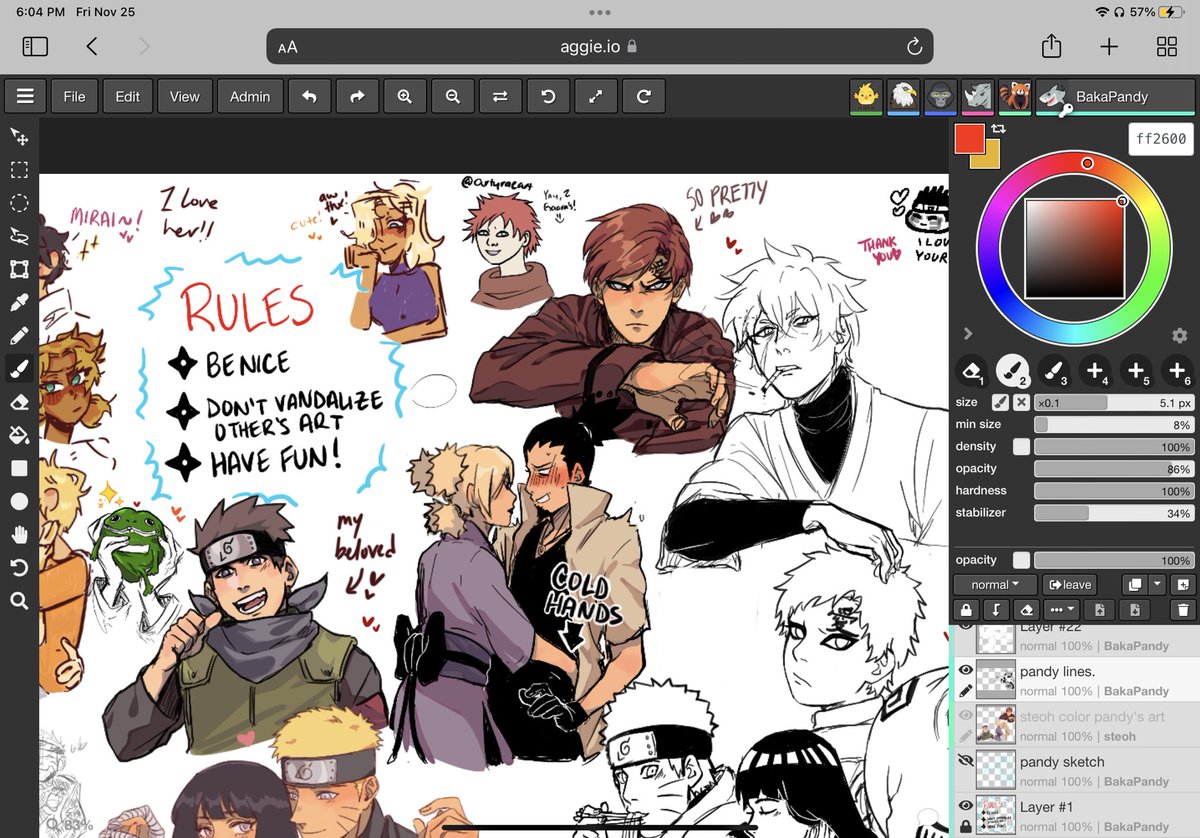Select the Eraser tool in left toolbar

[19, 402]
